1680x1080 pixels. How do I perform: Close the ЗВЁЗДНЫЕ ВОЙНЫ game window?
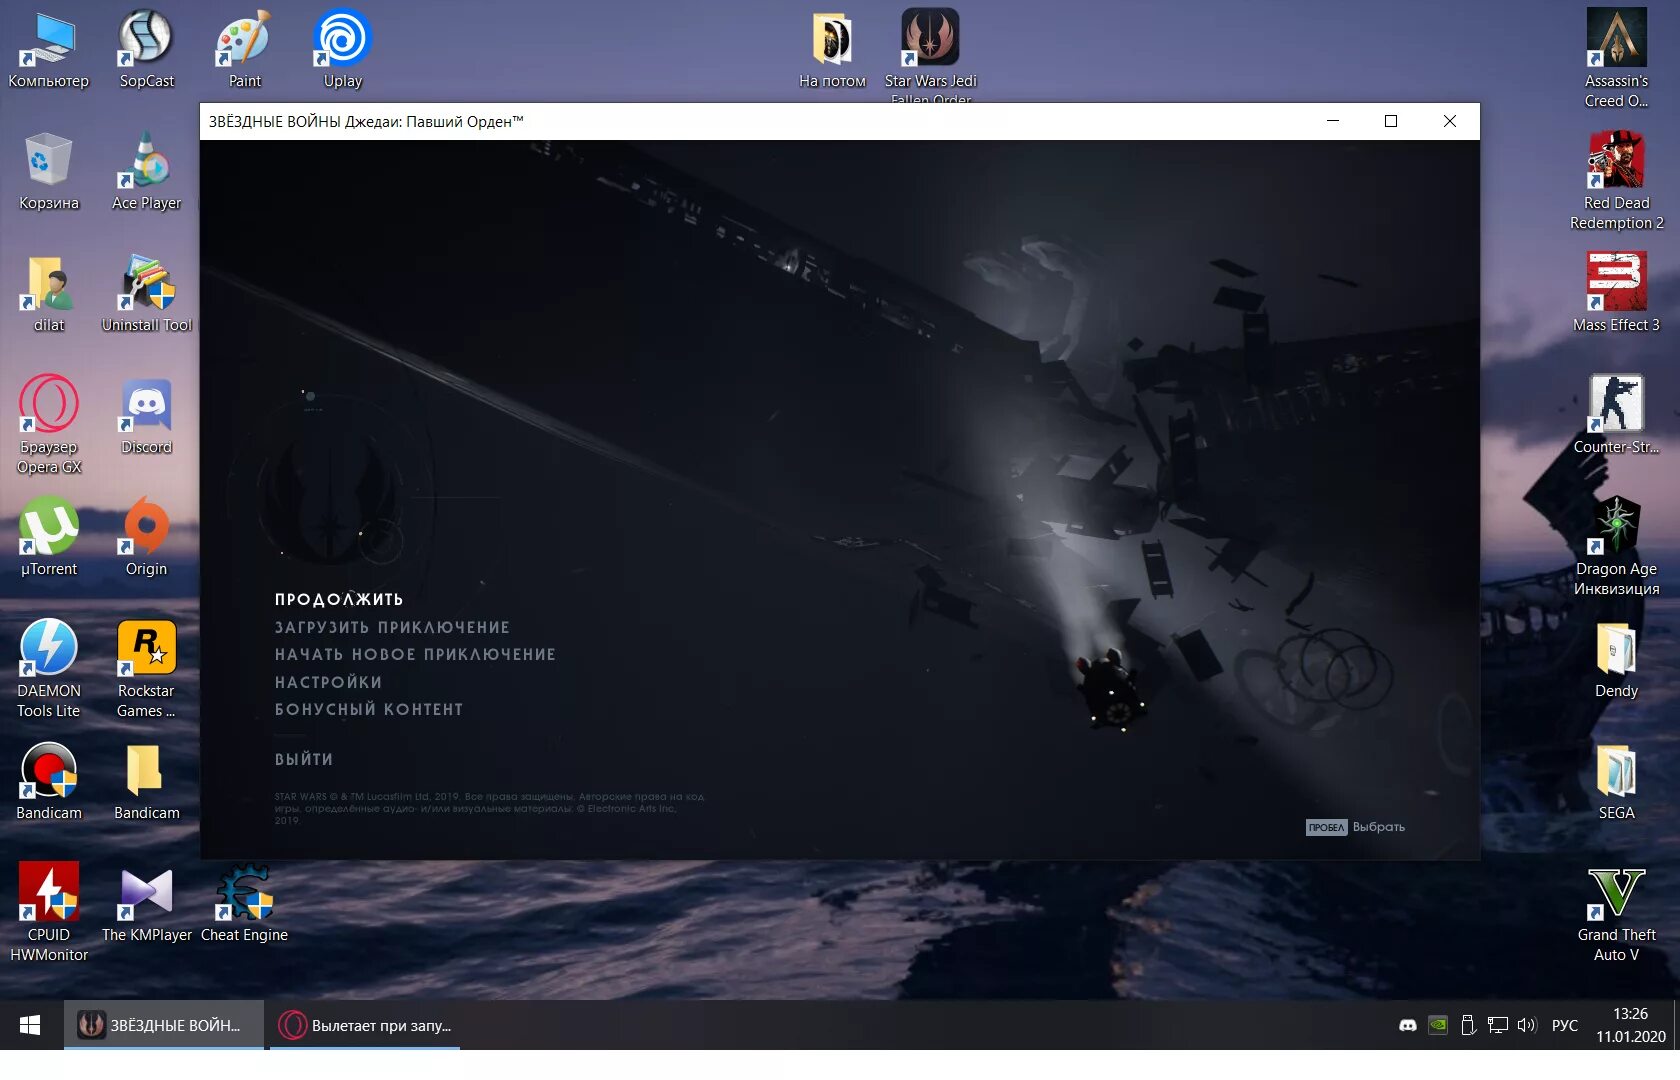[1449, 121]
